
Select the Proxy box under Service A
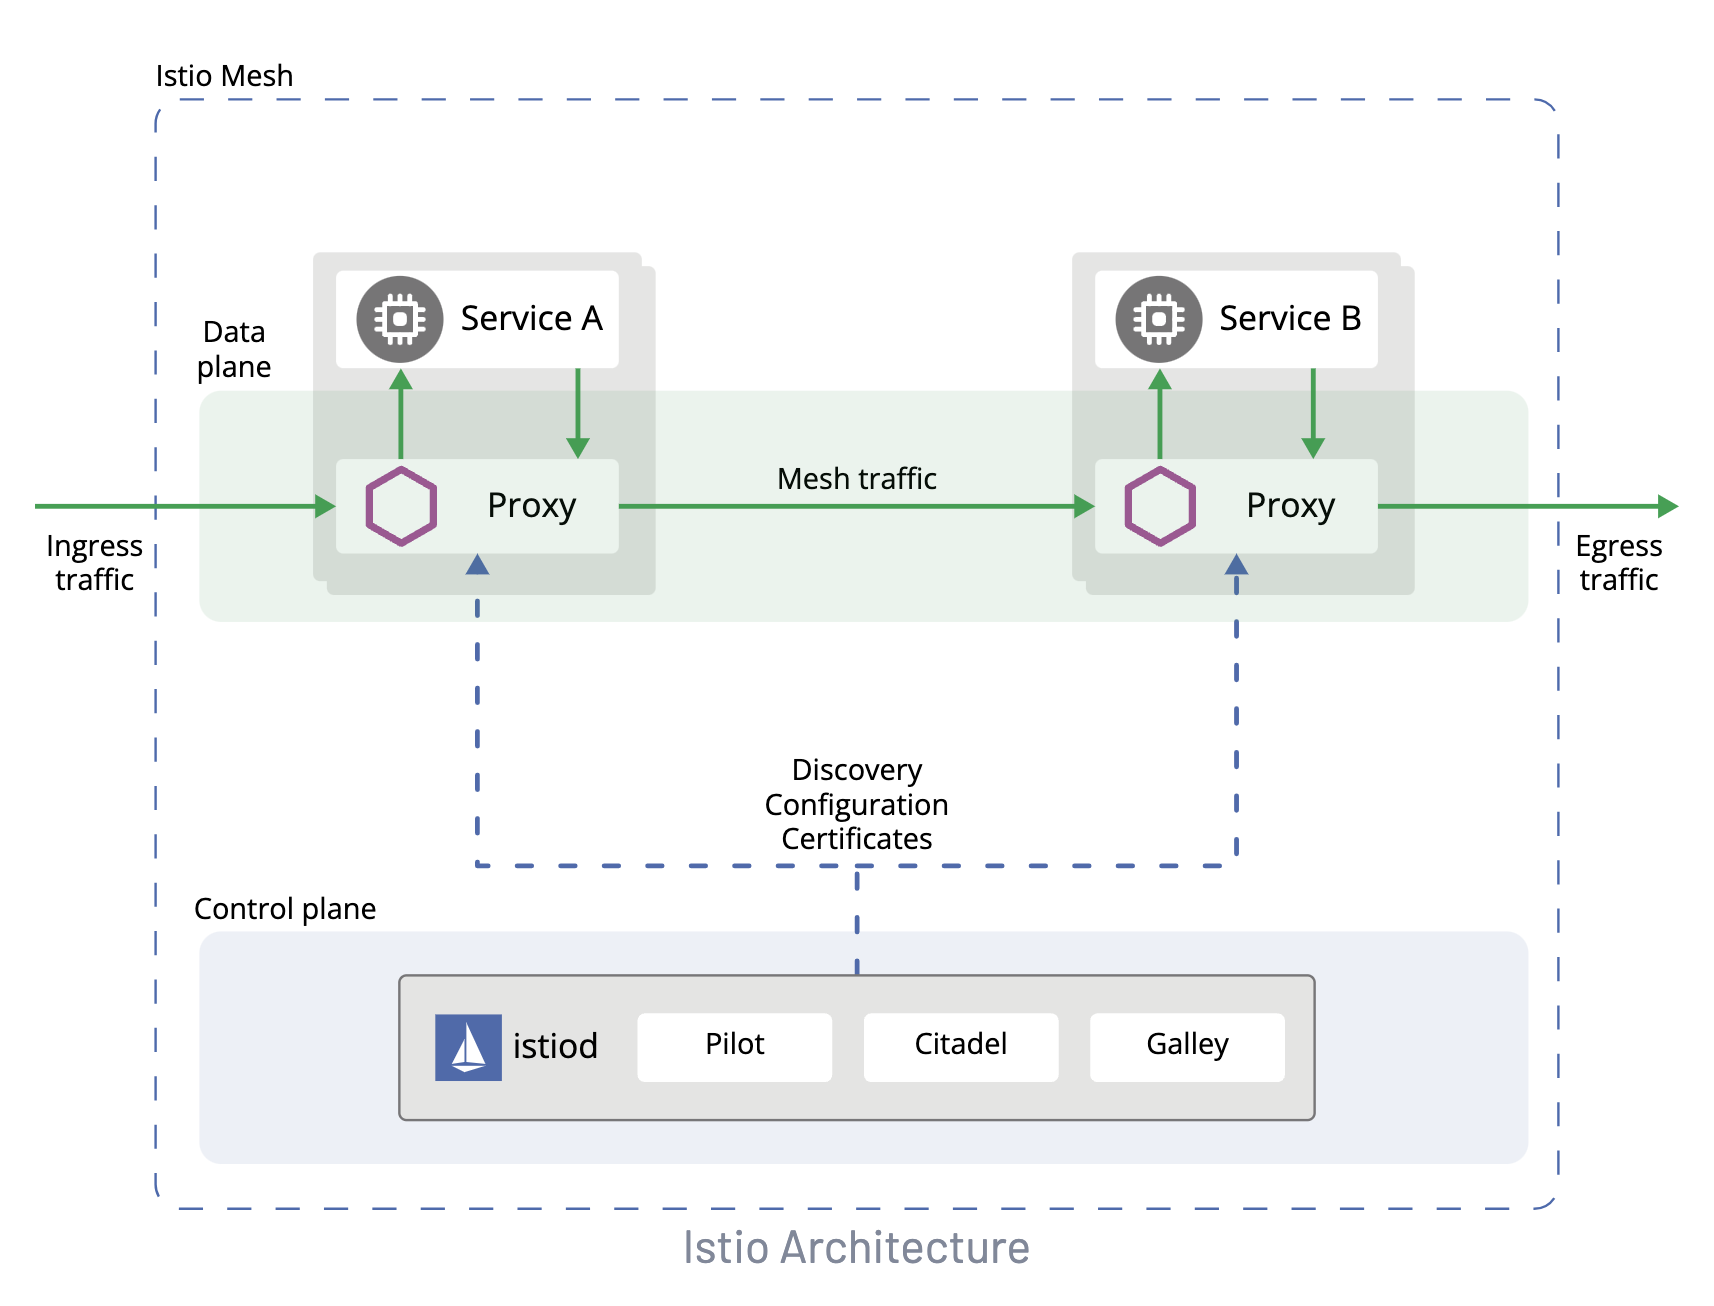click(530, 506)
